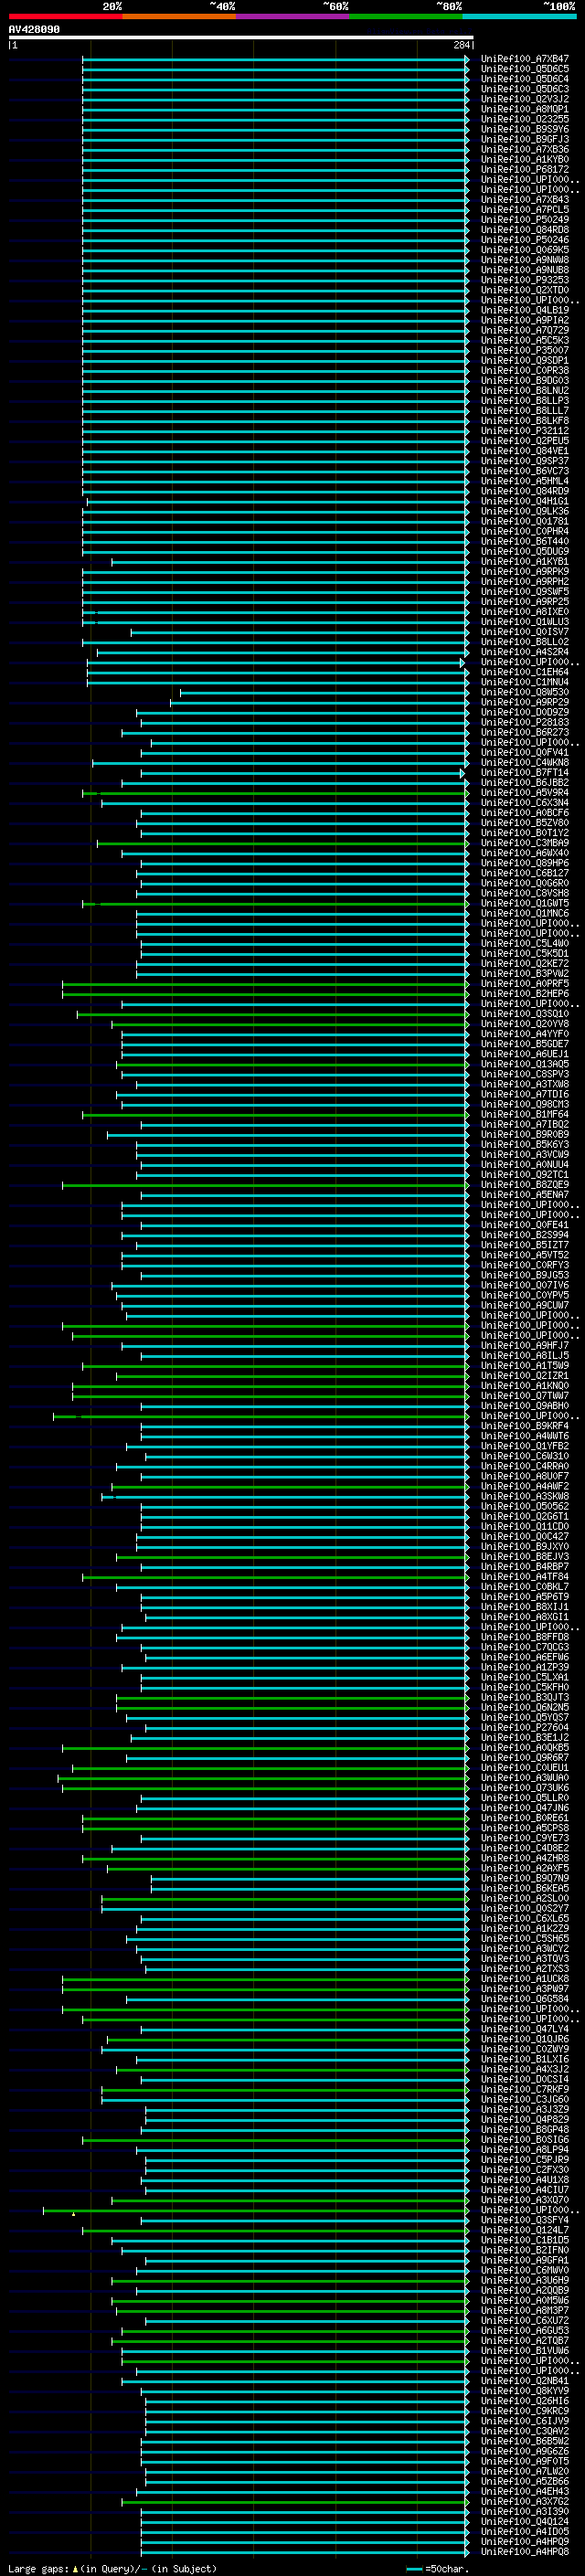Select the UniRef100_A7PCL5 label
The height and width of the screenshot is (2576, 585).
coord(524,210)
